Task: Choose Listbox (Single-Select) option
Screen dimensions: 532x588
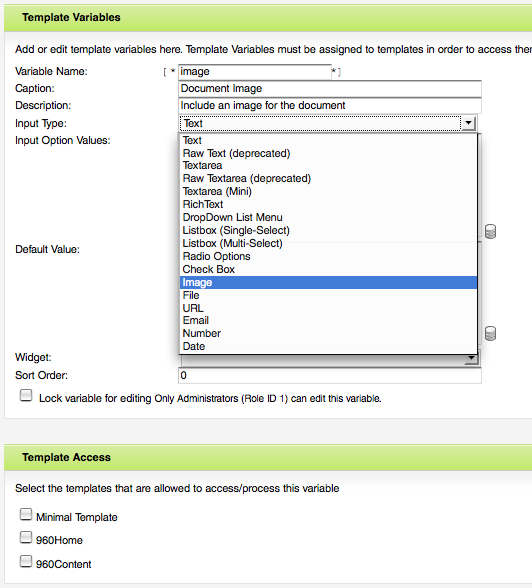Action: point(328,230)
